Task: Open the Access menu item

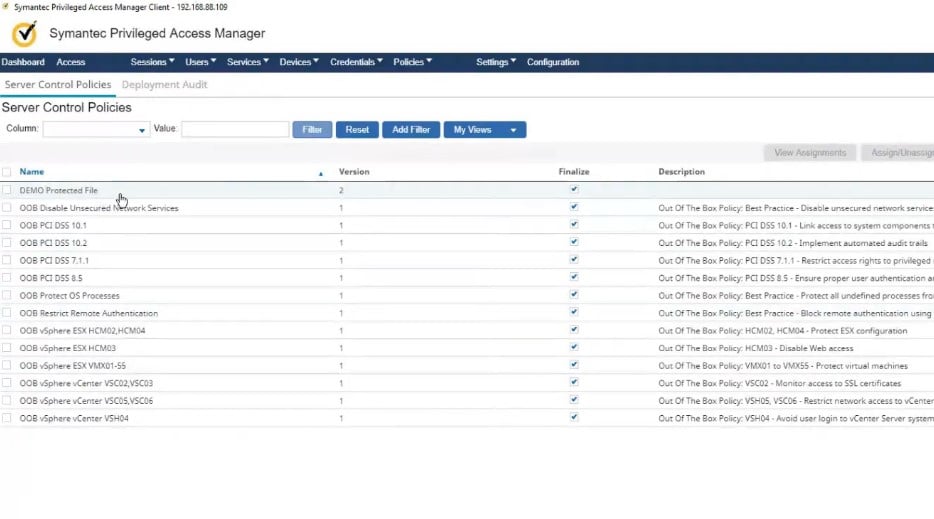Action: pyautogui.click(x=70, y=62)
